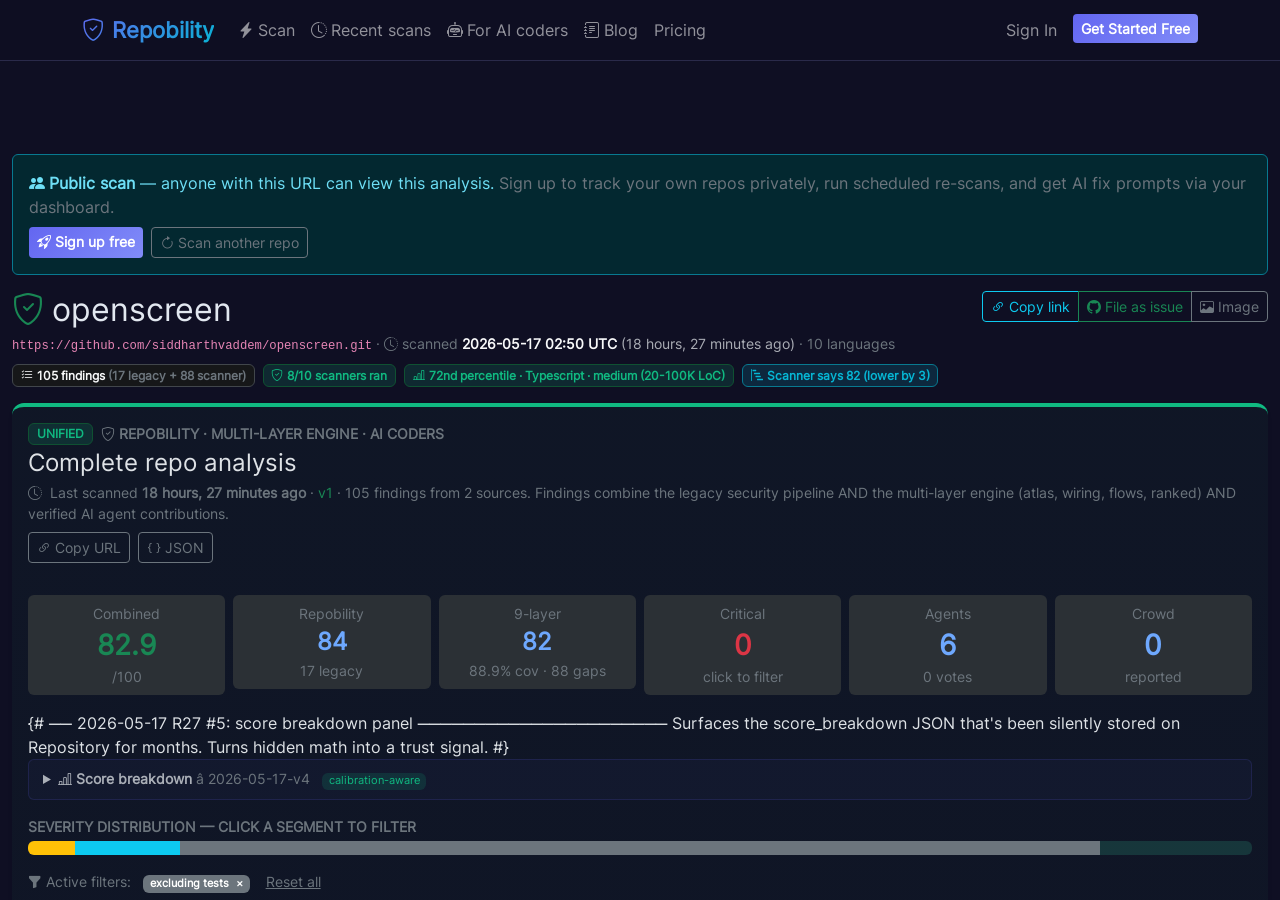Image resolution: width=1280 pixels, height=900 pixels.
Task: Click the UNIFIED tag label
Action: coord(60,434)
